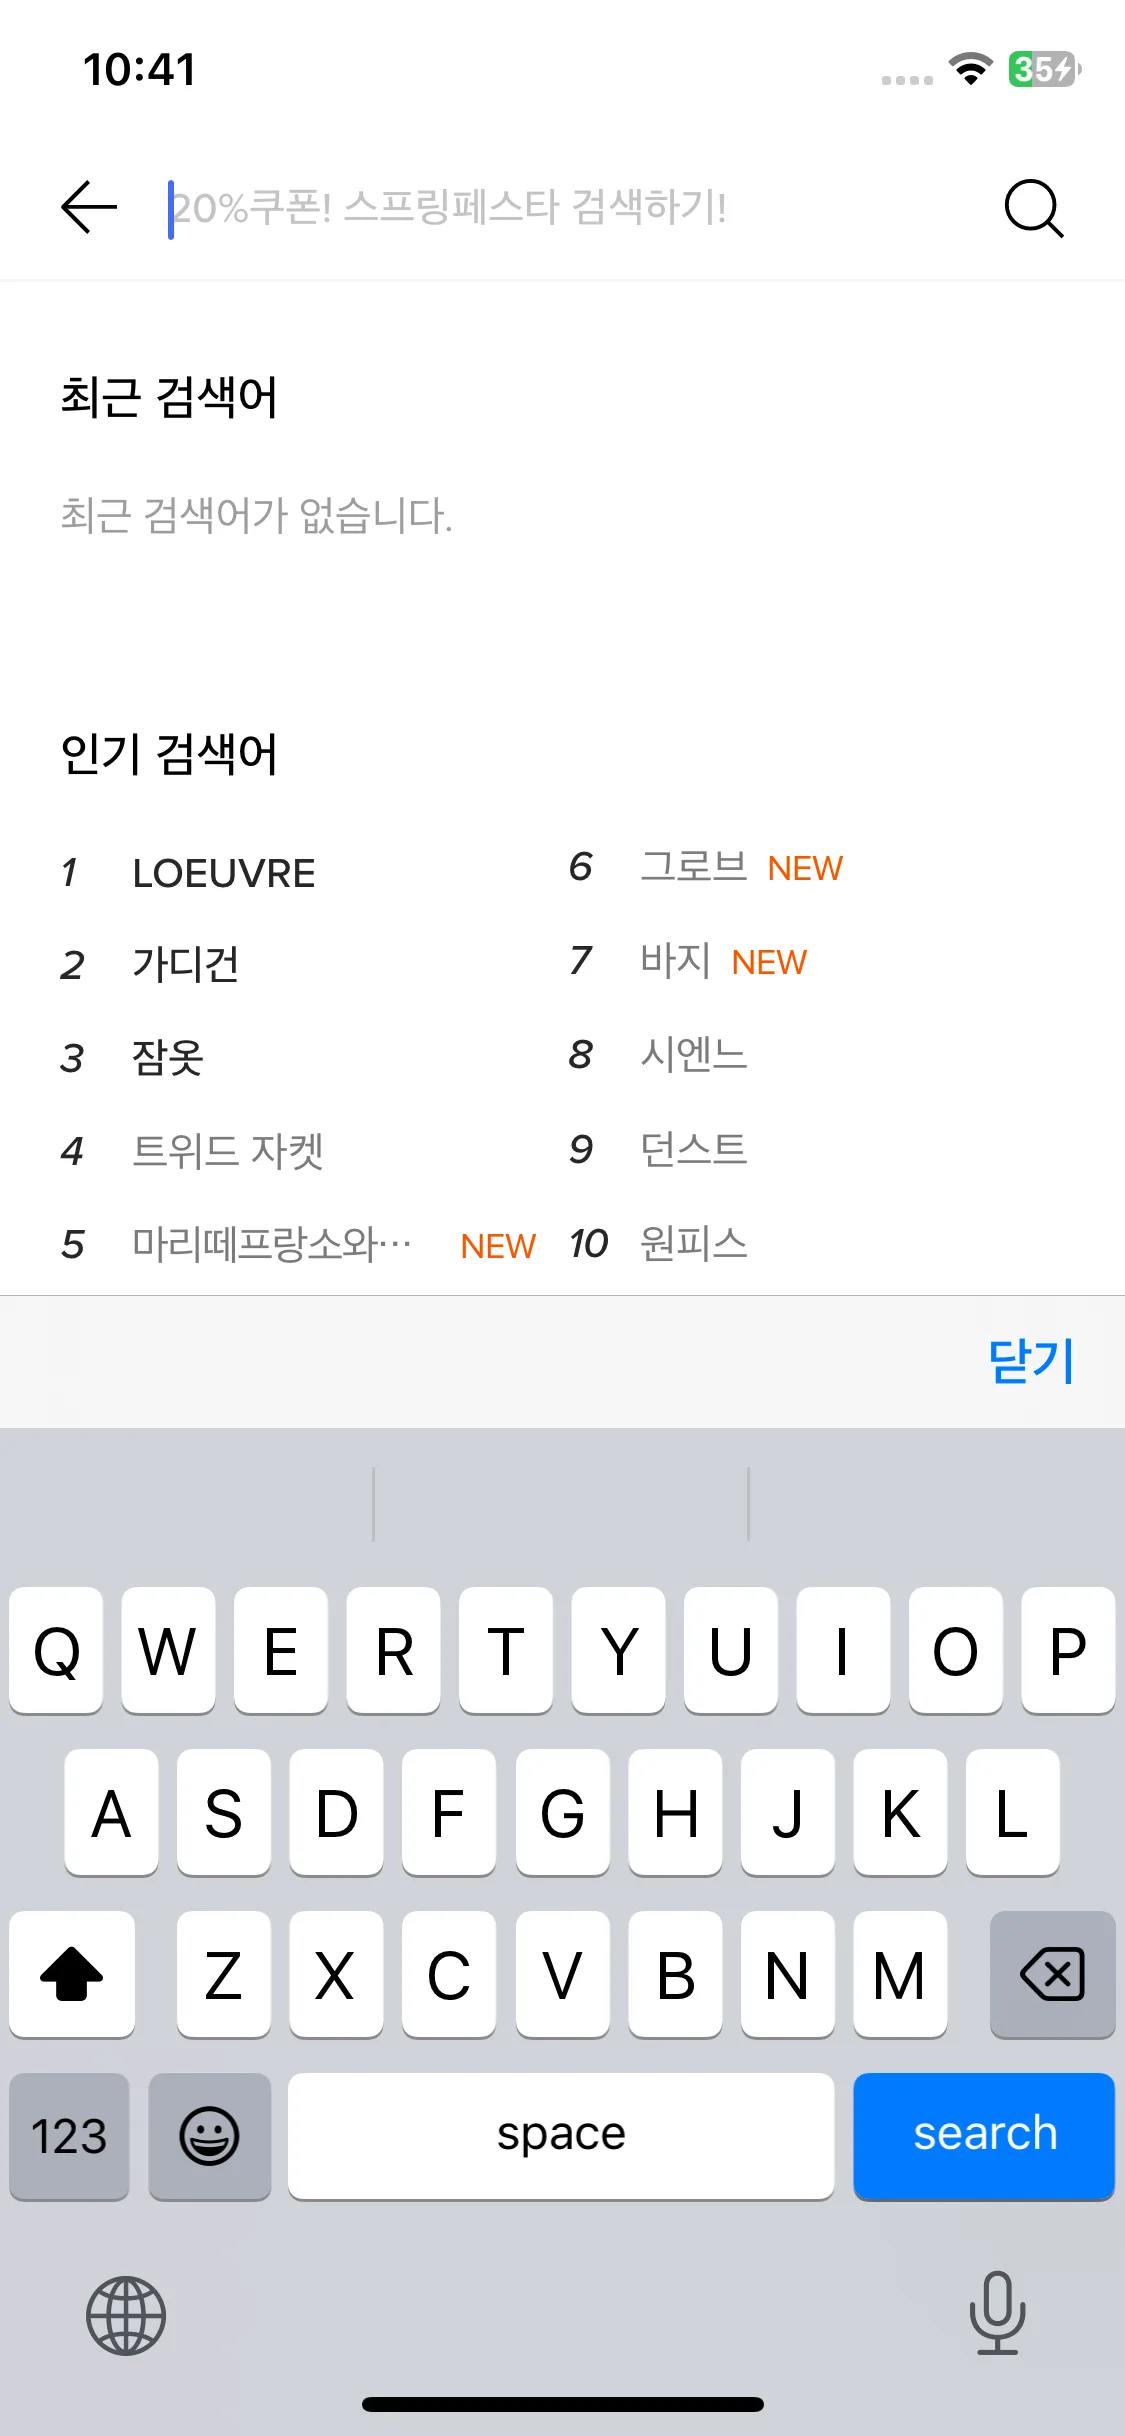The height and width of the screenshot is (2436, 1125).
Task: Tap 닫기 to close the keyboard
Action: [1031, 1361]
